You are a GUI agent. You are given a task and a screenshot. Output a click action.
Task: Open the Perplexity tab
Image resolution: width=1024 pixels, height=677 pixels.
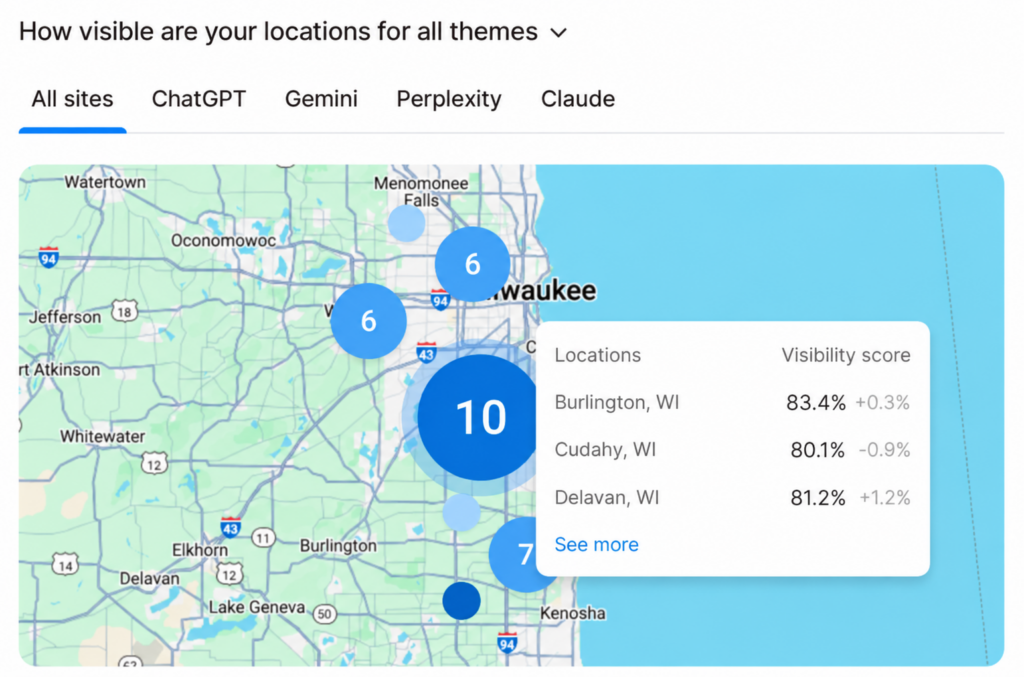[449, 99]
